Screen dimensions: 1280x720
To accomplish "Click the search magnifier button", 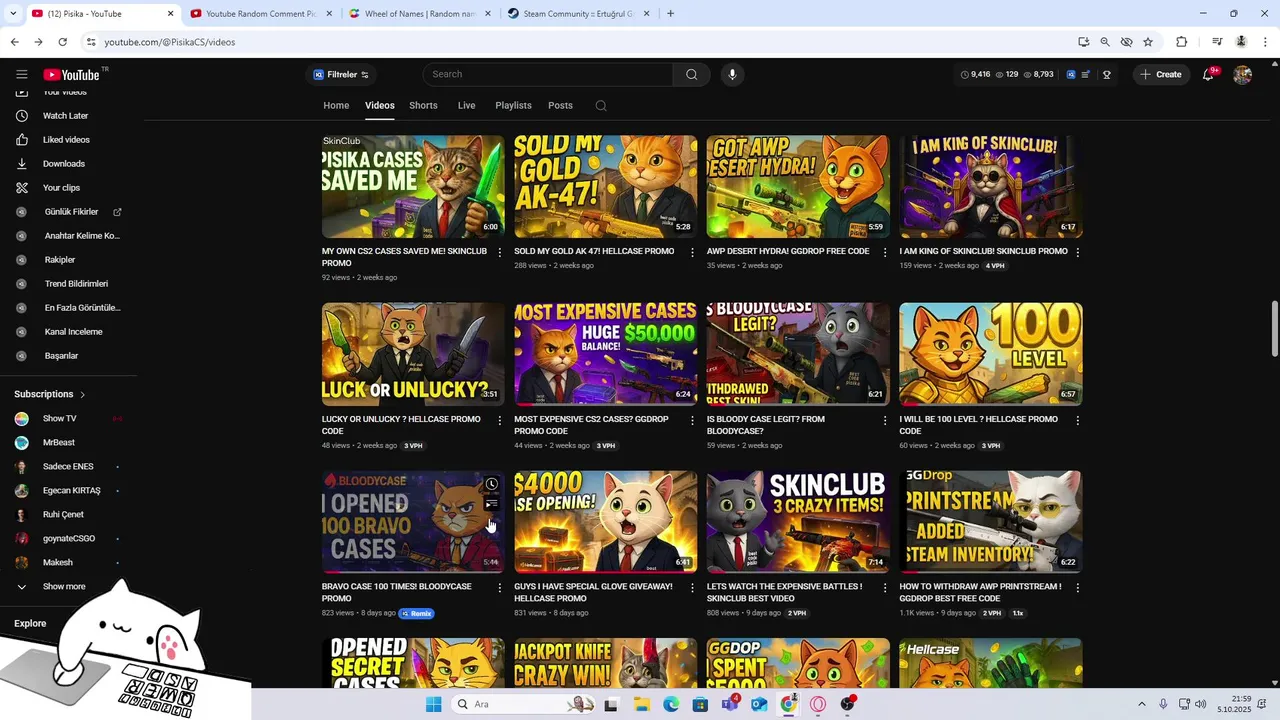I will [x=691, y=74].
